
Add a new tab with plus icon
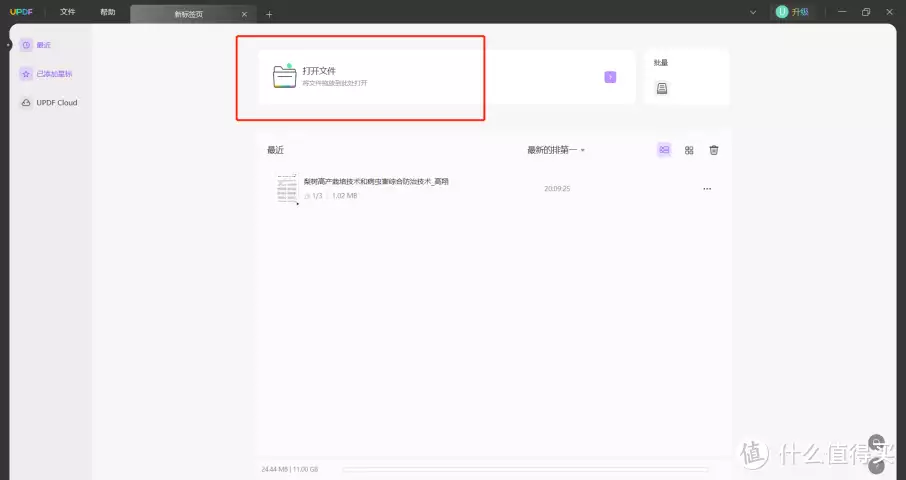pos(269,14)
